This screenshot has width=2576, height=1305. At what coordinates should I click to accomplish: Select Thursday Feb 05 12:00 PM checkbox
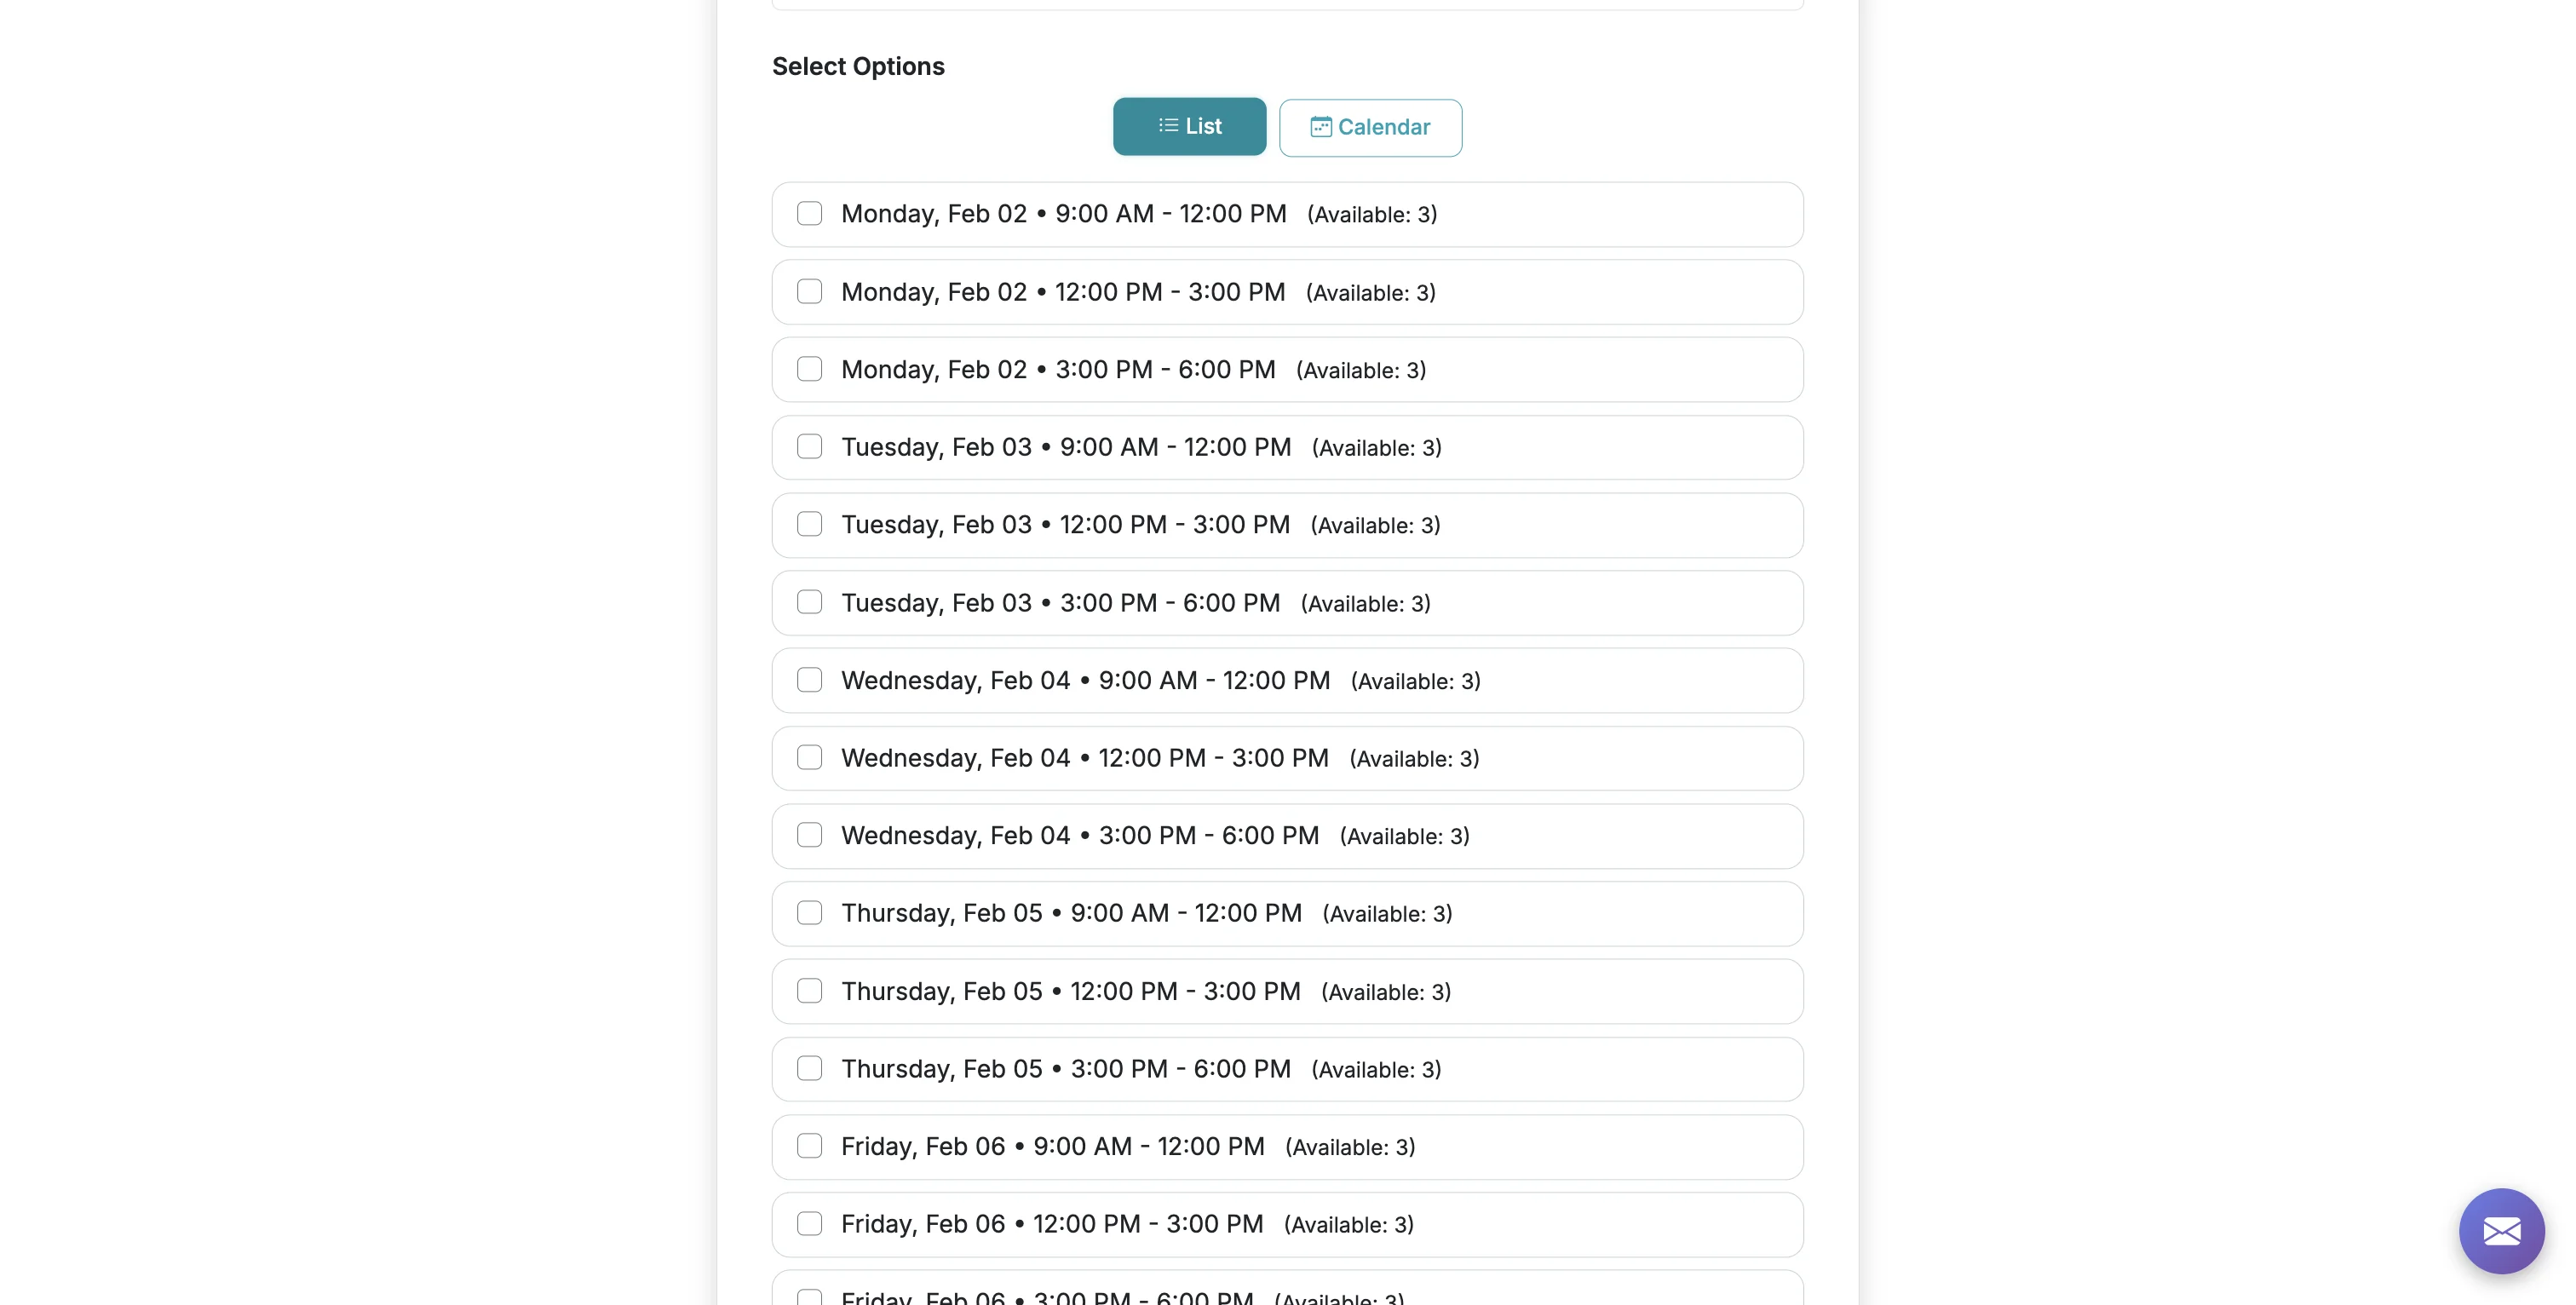(809, 990)
